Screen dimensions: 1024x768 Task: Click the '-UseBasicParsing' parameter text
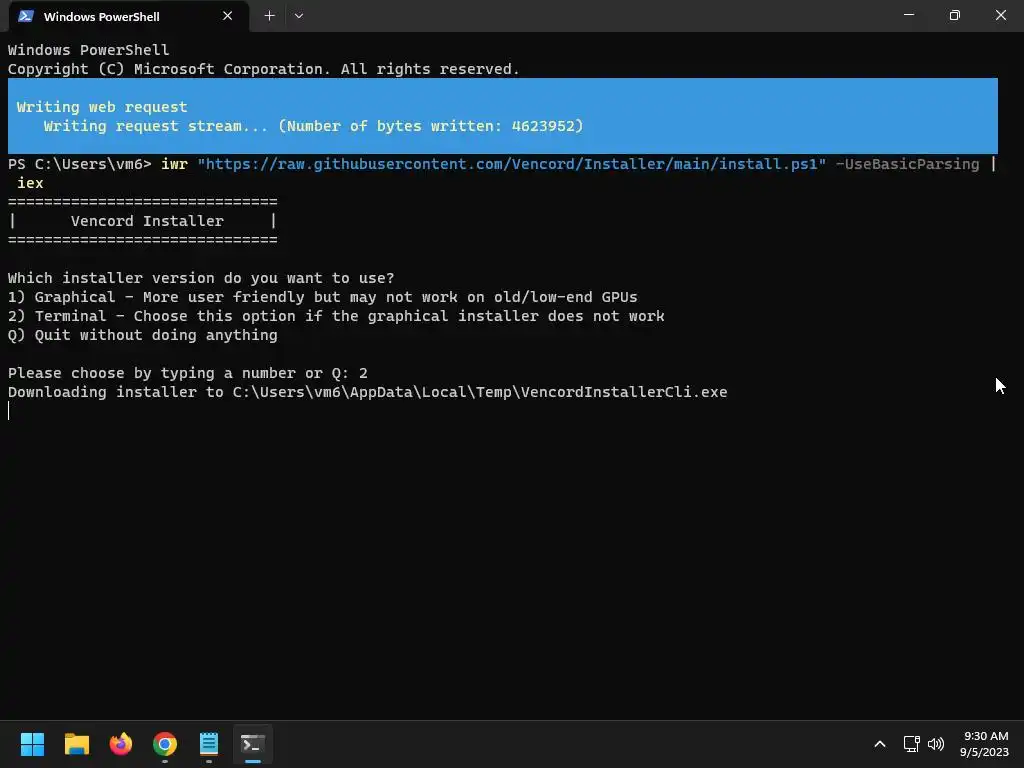[908, 164]
